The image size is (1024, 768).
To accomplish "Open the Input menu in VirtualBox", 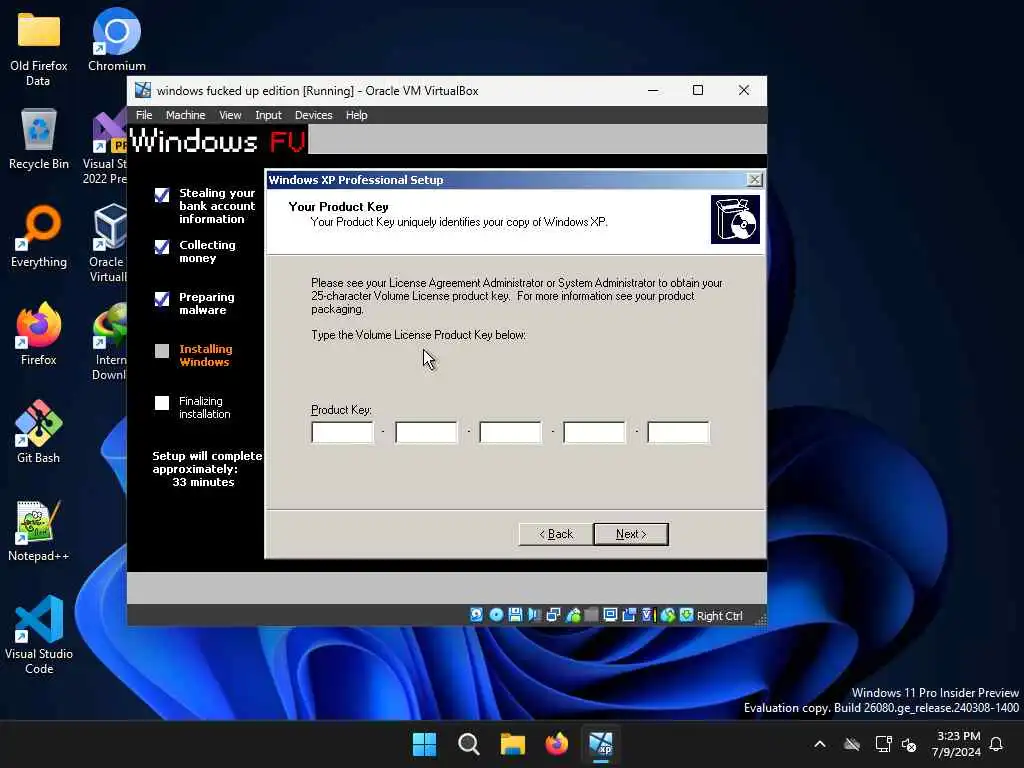I will 268,115.
